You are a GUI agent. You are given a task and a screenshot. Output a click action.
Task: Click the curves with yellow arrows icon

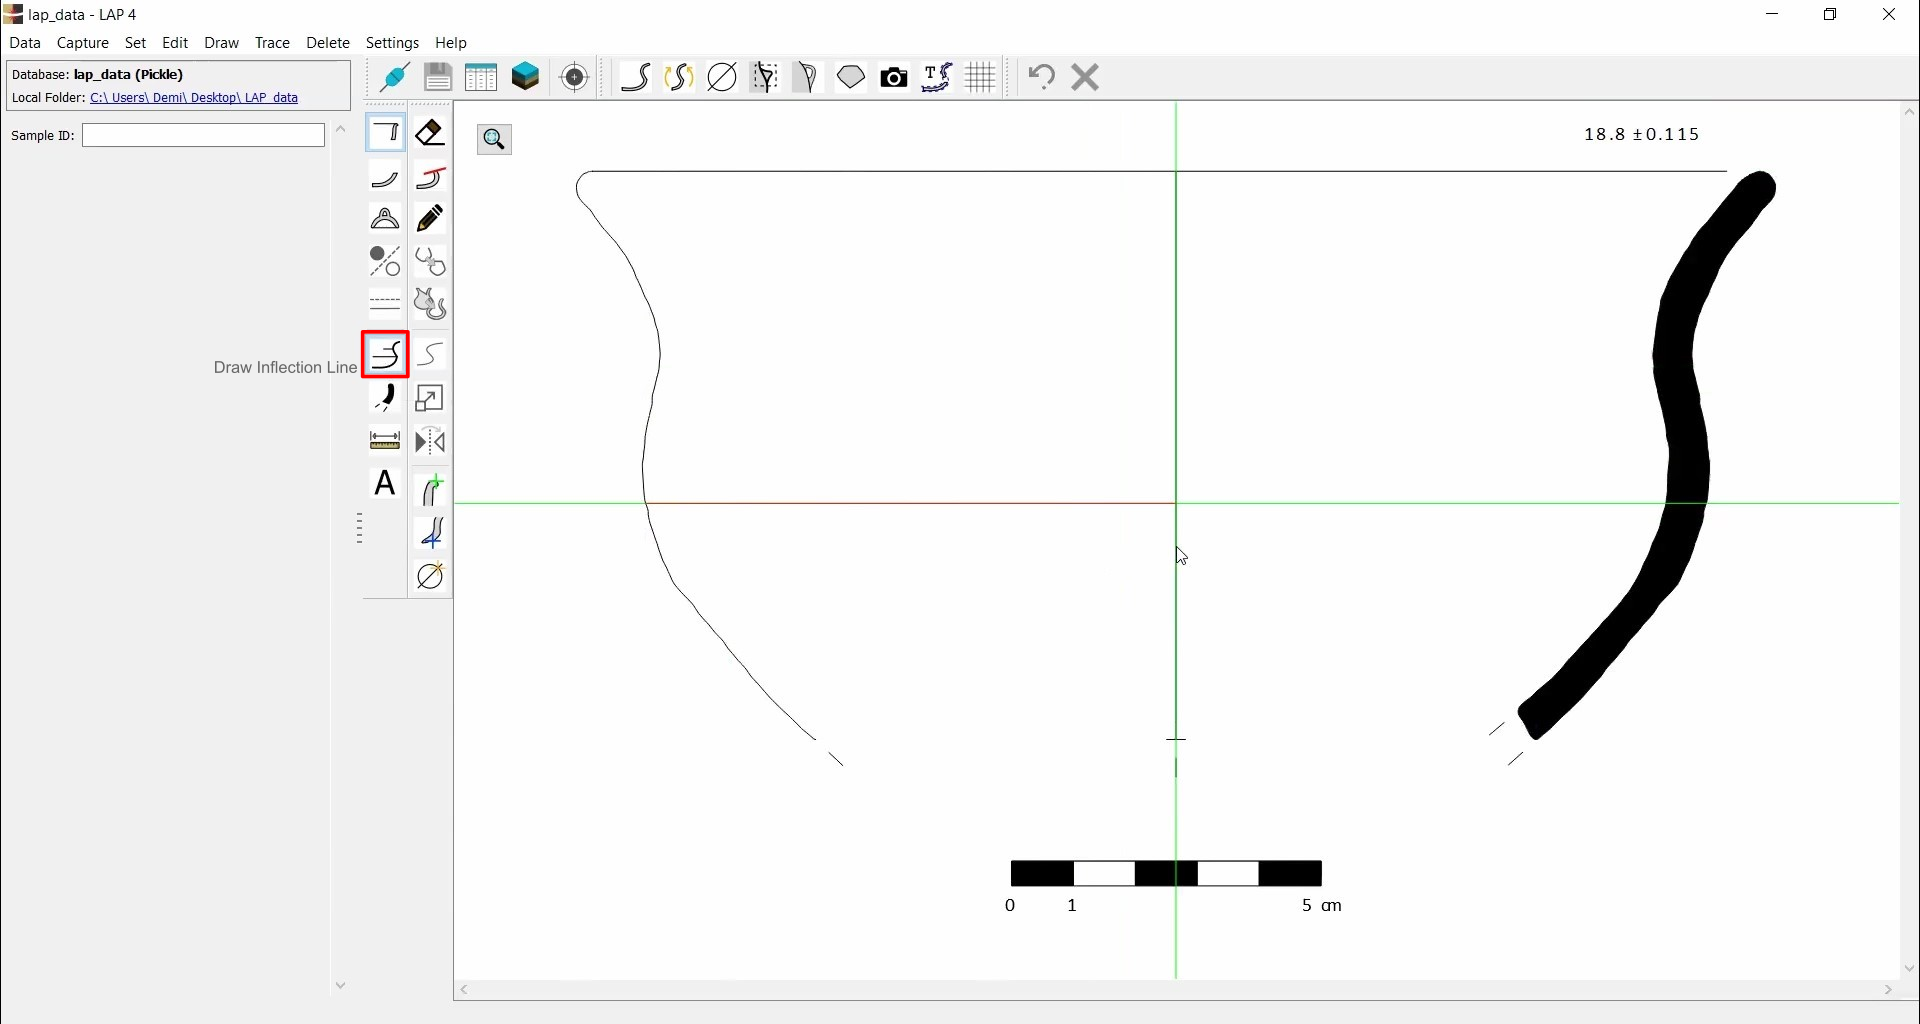point(679,77)
